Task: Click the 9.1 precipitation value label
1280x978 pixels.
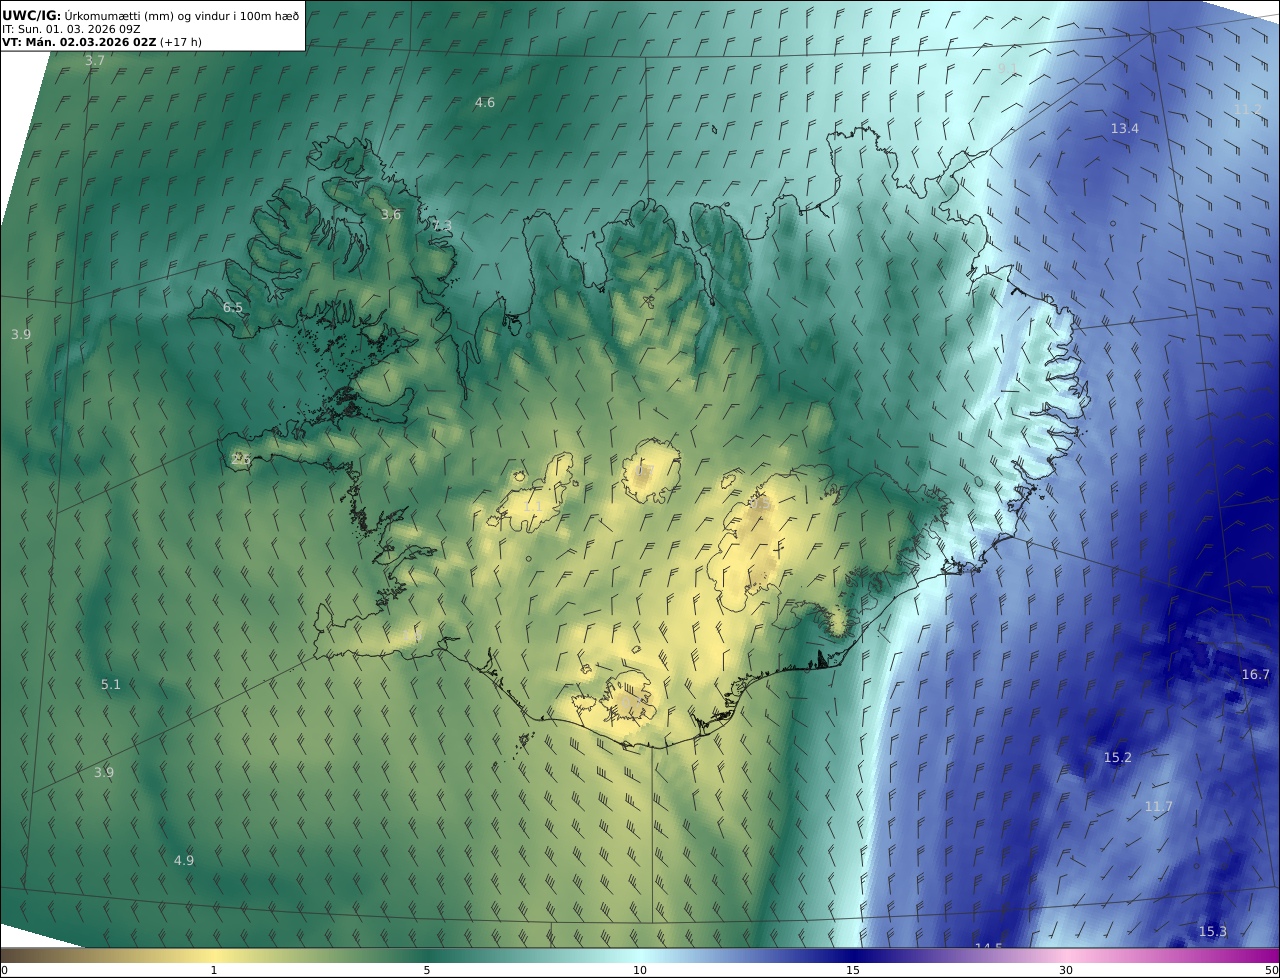Action: (x=1007, y=68)
